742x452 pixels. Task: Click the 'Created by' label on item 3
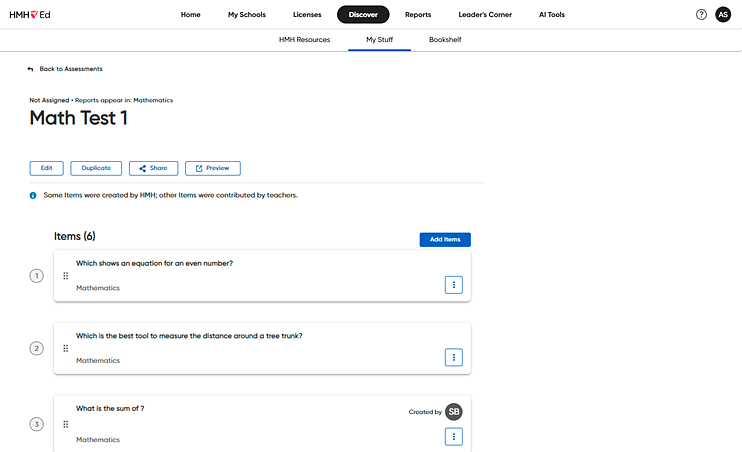coord(425,412)
